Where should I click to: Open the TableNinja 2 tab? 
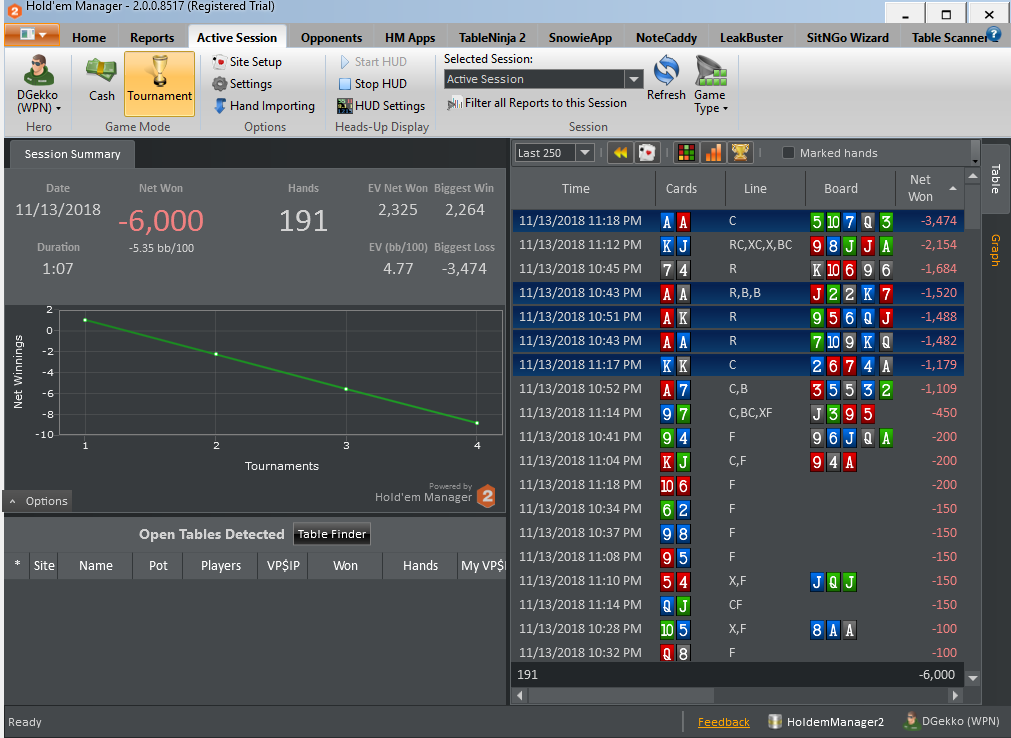click(x=492, y=37)
